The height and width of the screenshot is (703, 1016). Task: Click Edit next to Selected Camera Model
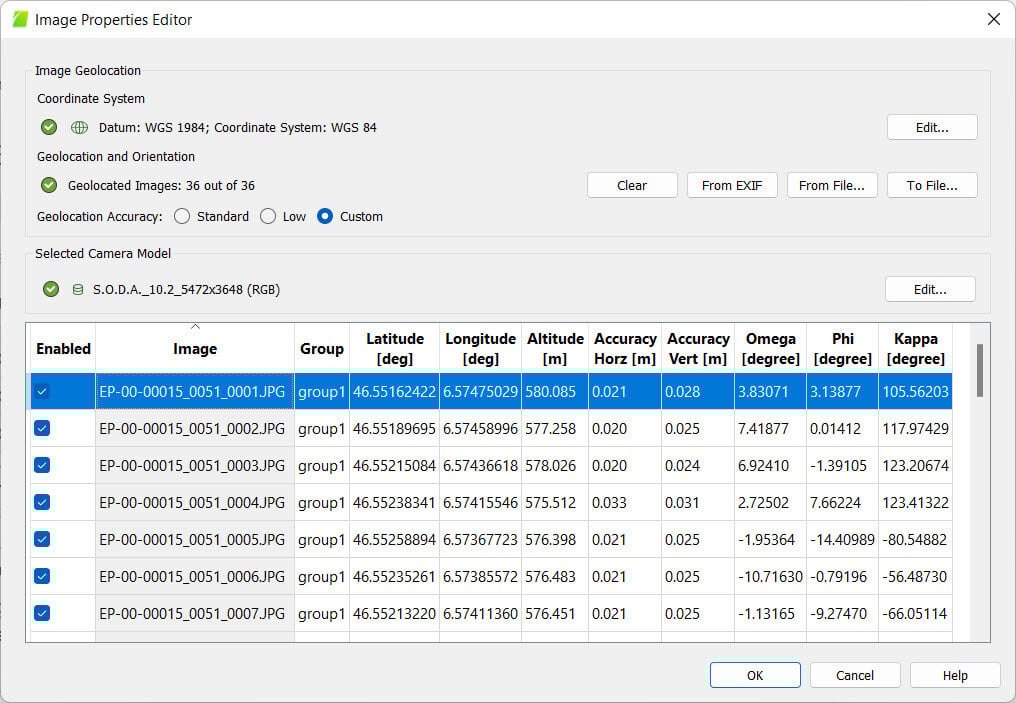pos(931,288)
